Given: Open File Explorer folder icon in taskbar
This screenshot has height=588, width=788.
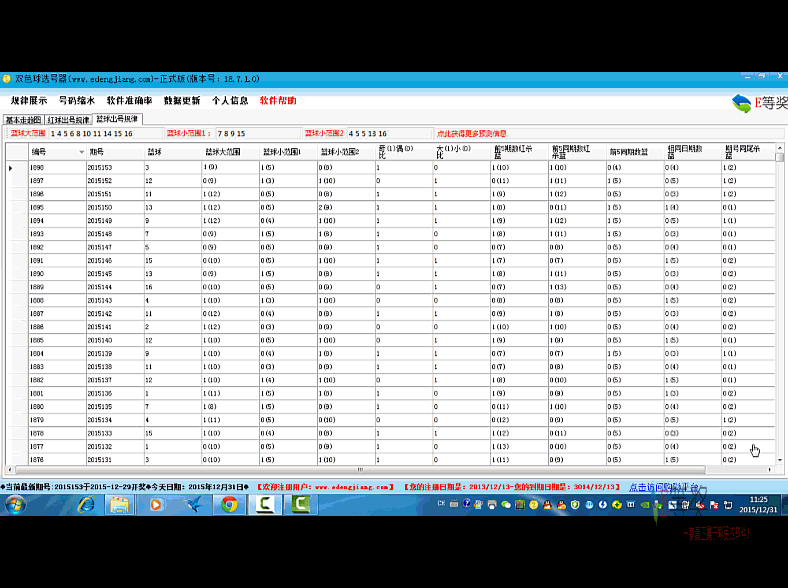Looking at the screenshot, I should click(x=117, y=504).
